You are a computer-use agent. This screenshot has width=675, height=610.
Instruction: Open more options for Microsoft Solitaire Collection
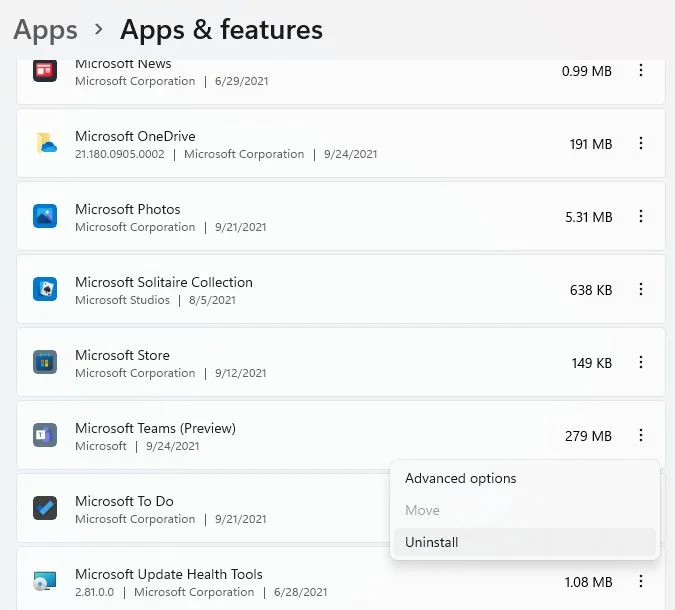click(641, 289)
